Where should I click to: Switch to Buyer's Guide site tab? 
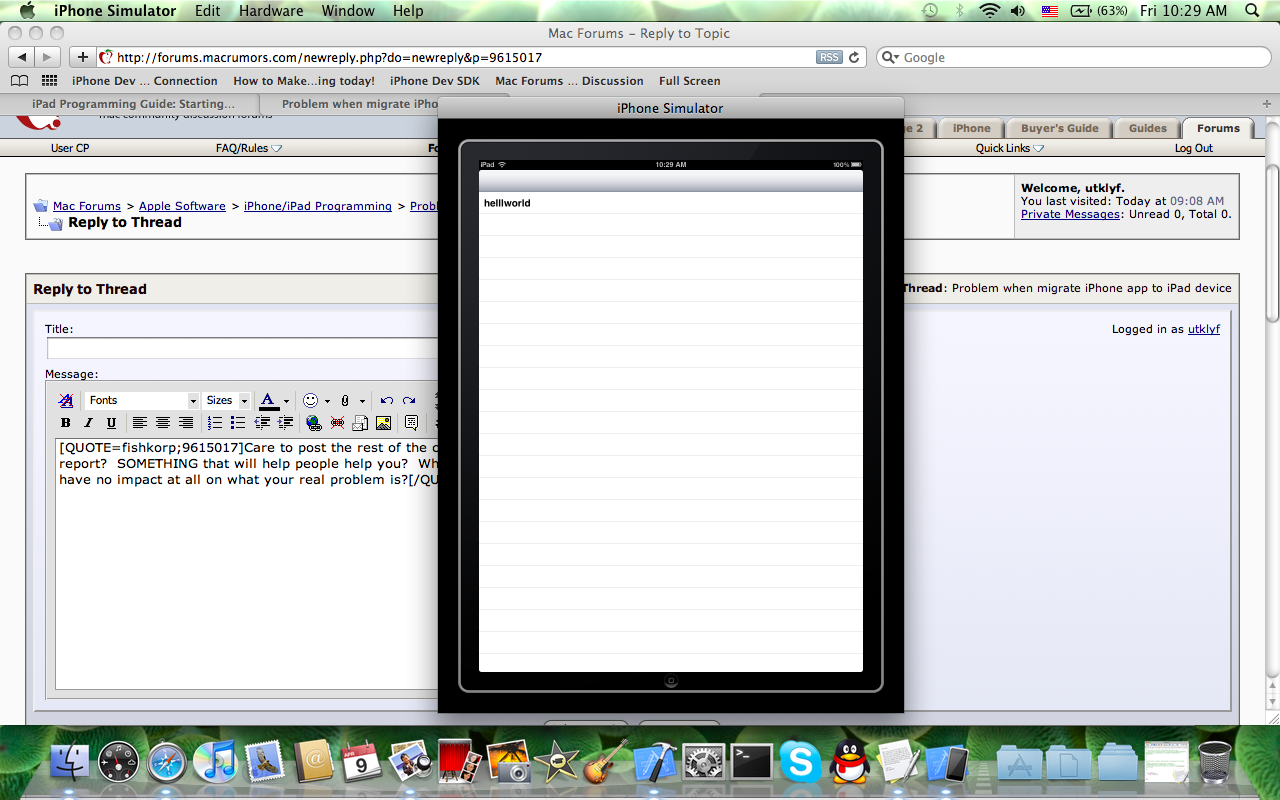pyautogui.click(x=1059, y=128)
